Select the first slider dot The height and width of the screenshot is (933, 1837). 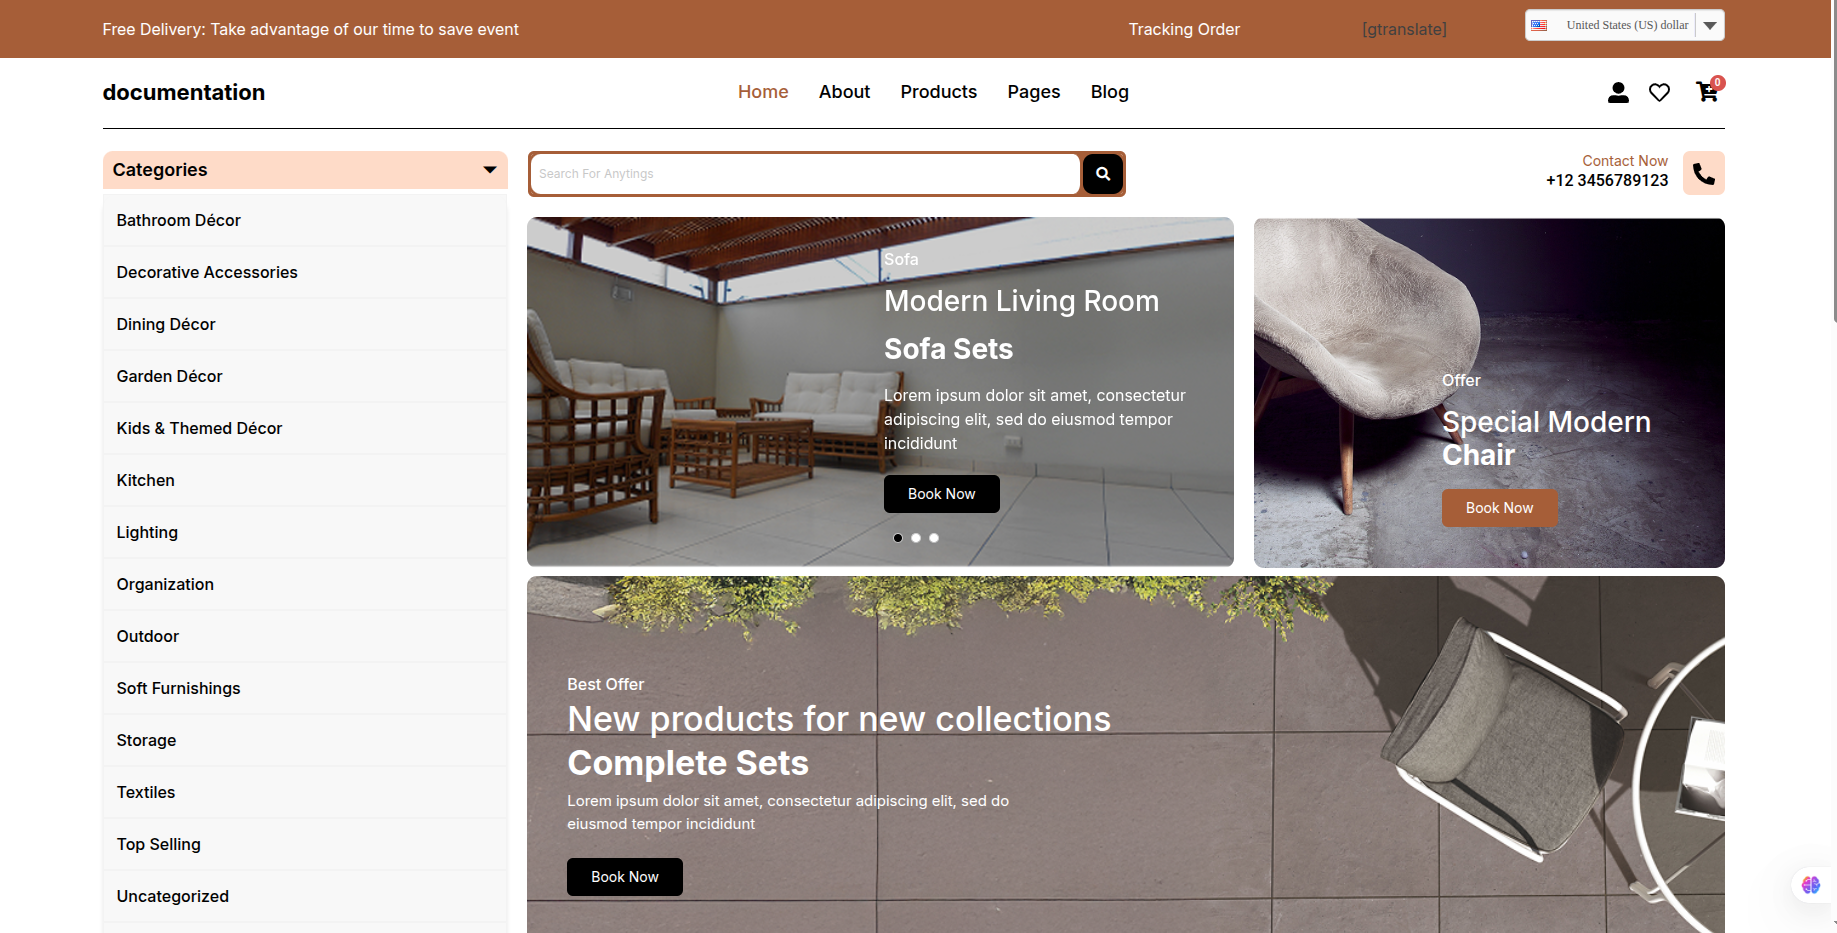[x=898, y=538]
